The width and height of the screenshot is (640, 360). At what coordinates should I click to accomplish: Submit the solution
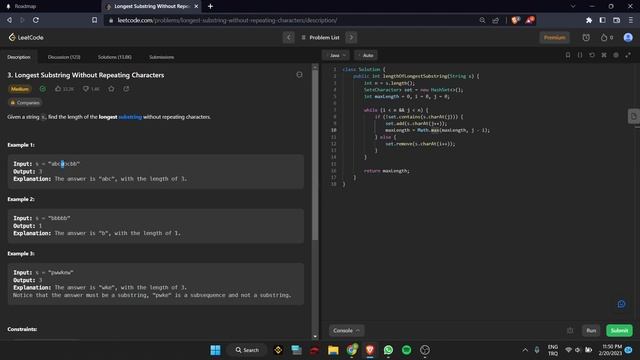point(619,330)
